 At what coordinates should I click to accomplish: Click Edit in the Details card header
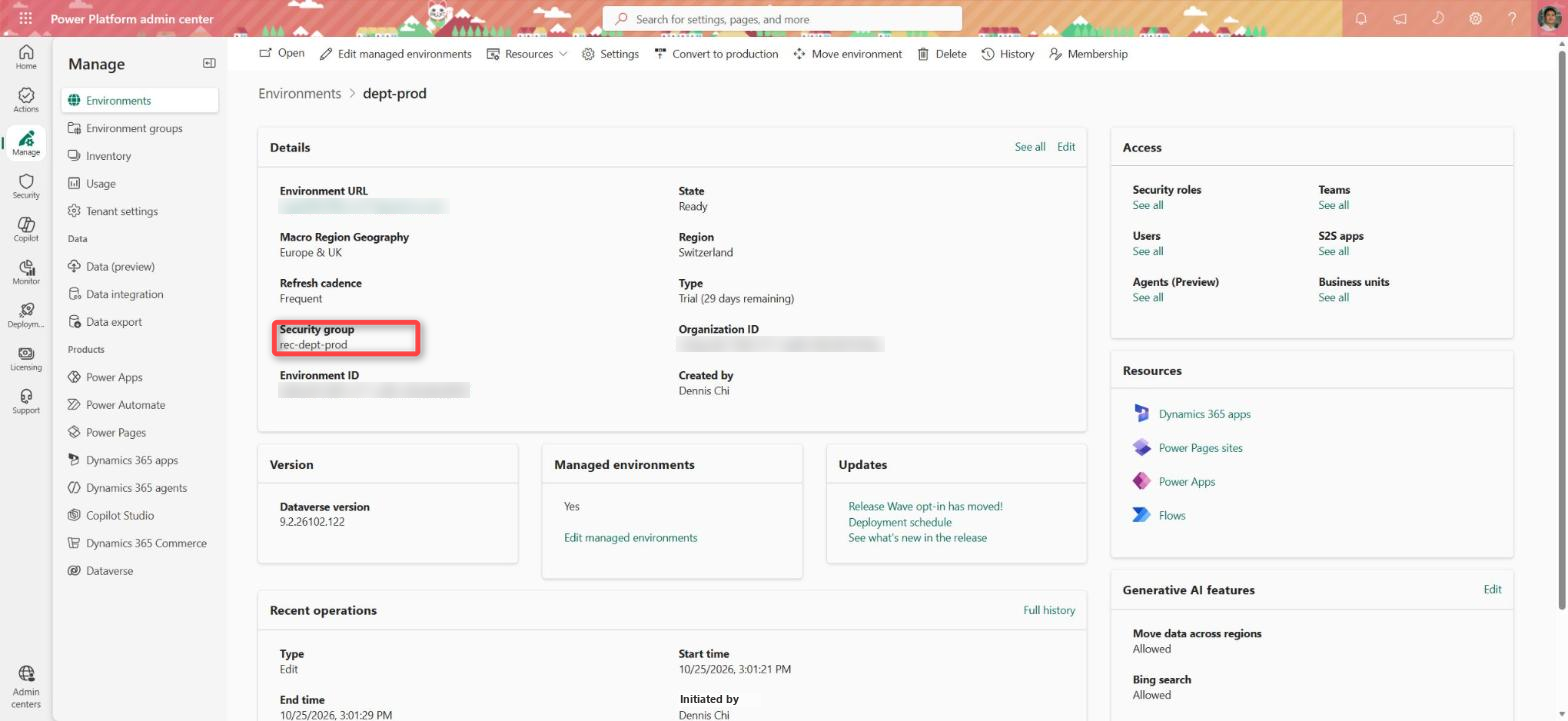1066,147
